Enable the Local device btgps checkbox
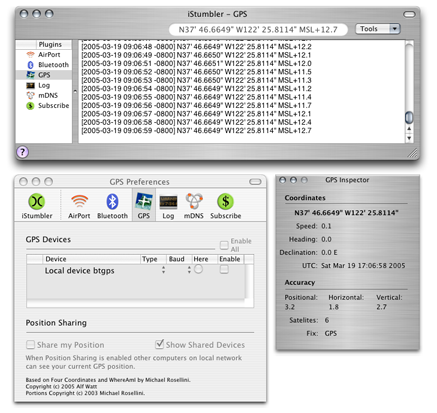 (x=224, y=269)
